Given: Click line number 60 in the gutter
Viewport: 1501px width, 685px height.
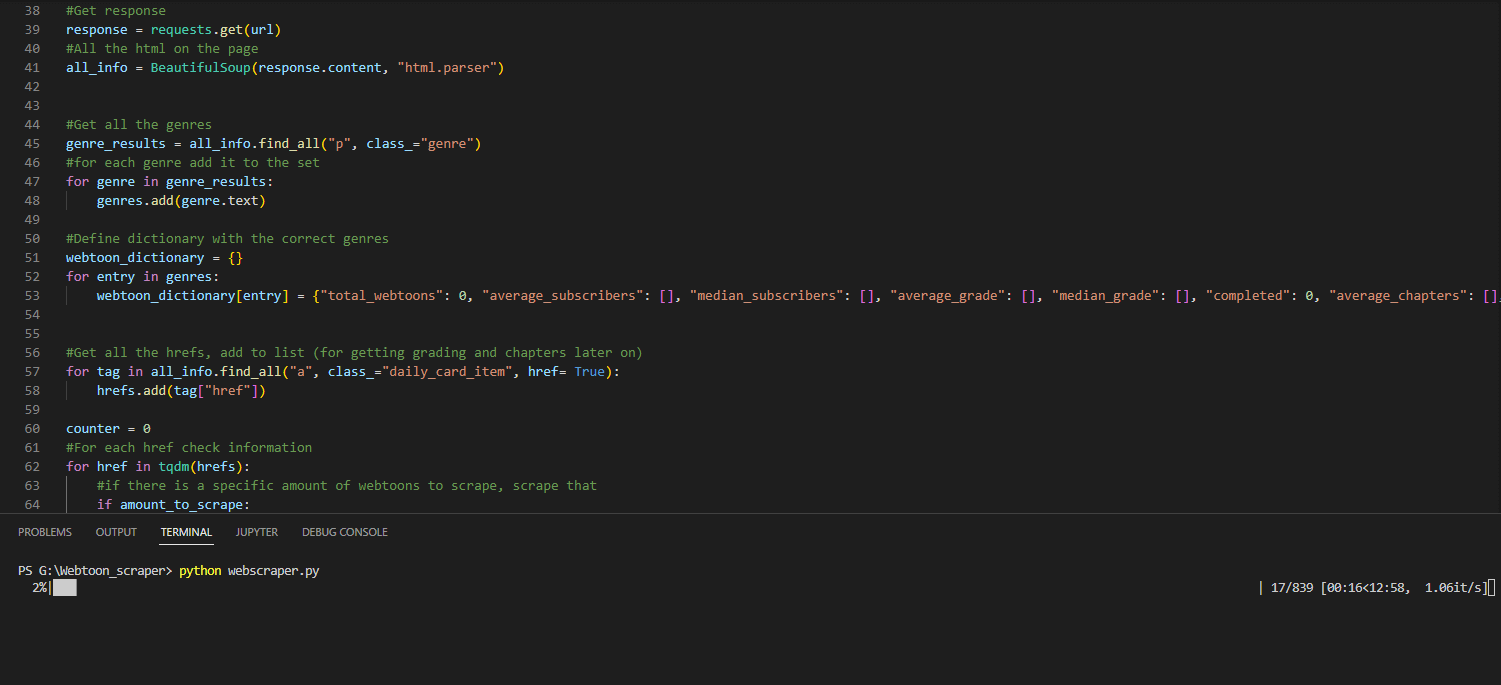Looking at the screenshot, I should point(32,428).
